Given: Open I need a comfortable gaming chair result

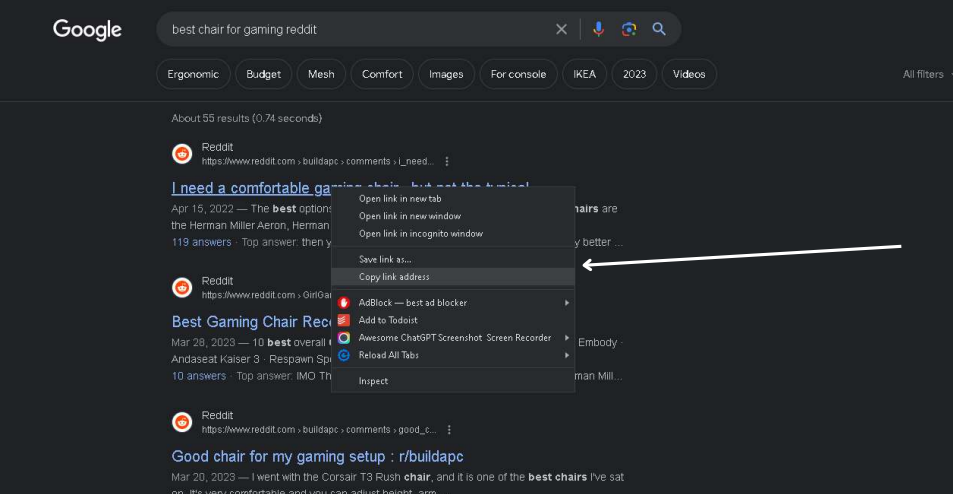Looking at the screenshot, I should click(251, 188).
